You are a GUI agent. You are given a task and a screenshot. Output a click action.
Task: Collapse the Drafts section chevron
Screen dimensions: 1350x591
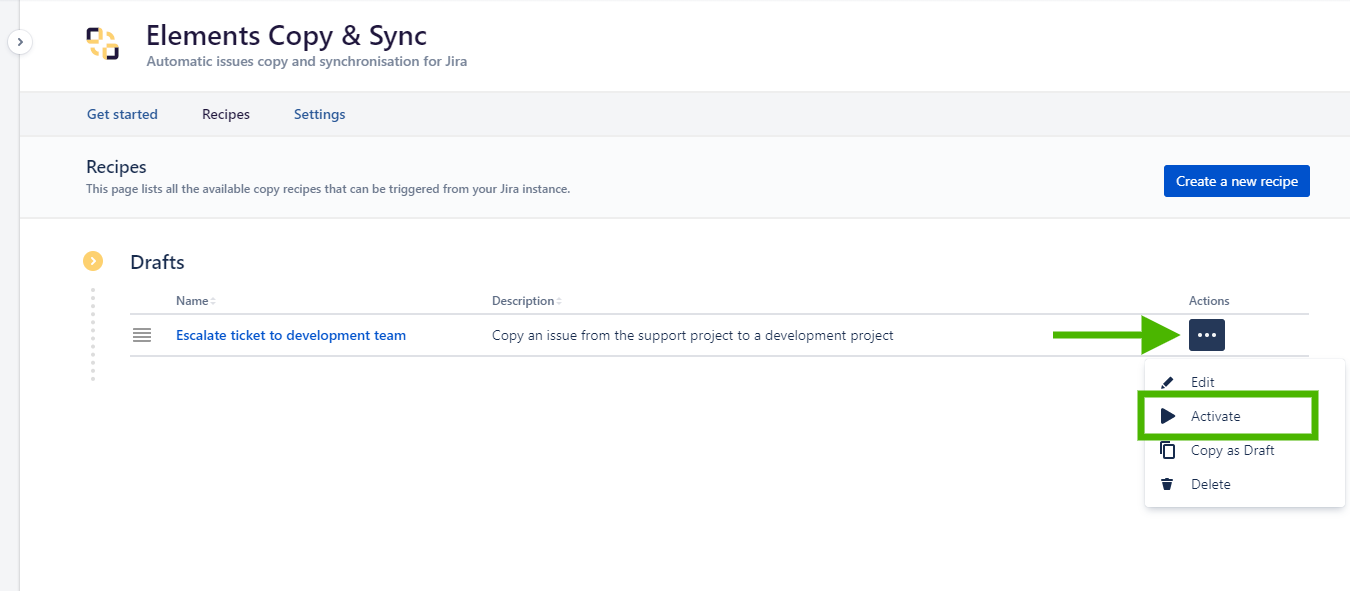coord(93,261)
